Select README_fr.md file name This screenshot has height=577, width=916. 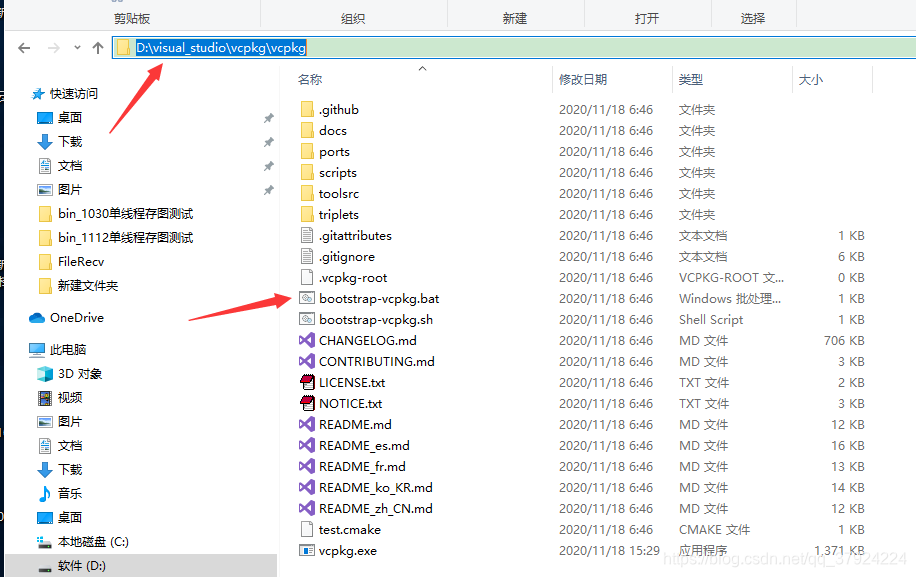(x=362, y=467)
